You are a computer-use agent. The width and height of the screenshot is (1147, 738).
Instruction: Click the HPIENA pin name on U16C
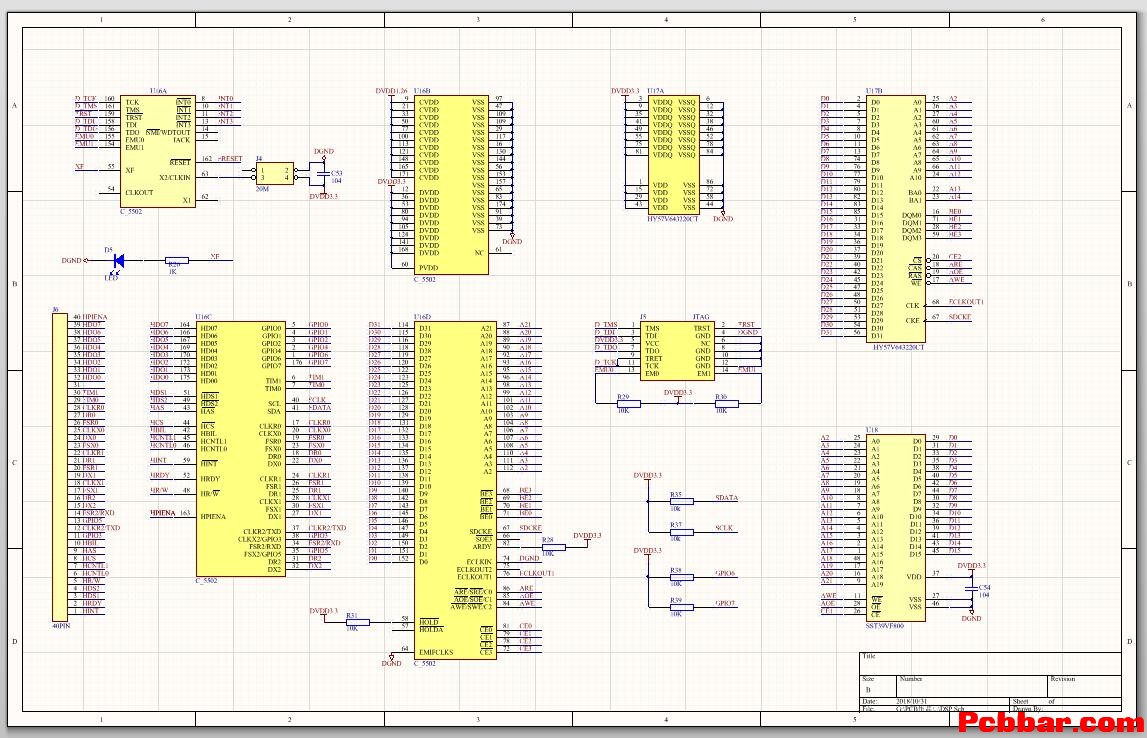pyautogui.click(x=213, y=517)
